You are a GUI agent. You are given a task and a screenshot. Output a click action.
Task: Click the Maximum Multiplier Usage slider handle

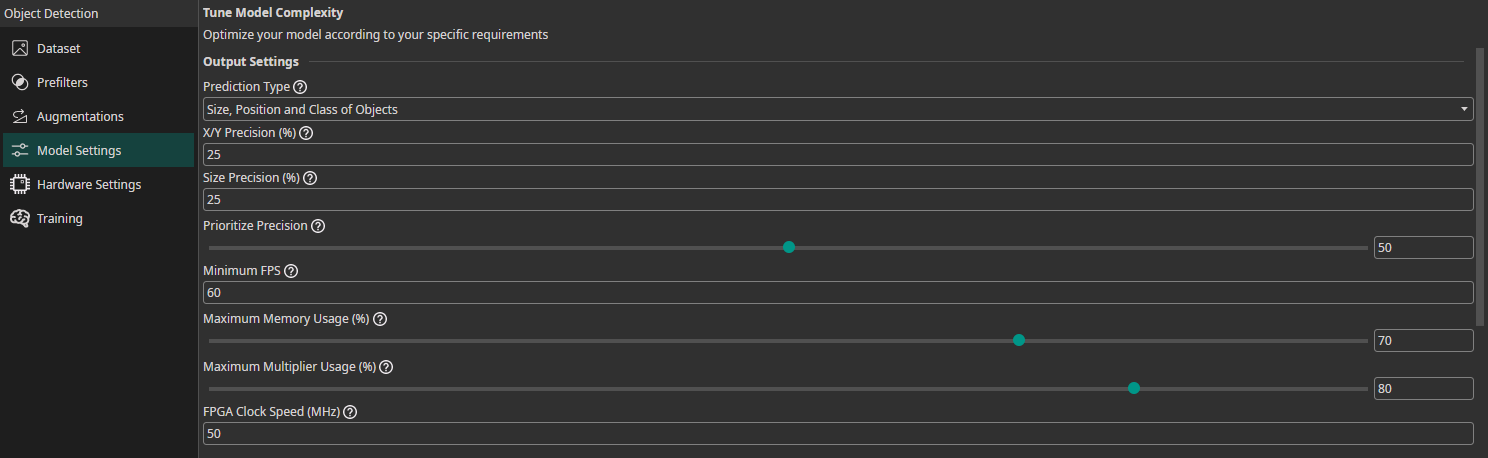(x=1134, y=388)
